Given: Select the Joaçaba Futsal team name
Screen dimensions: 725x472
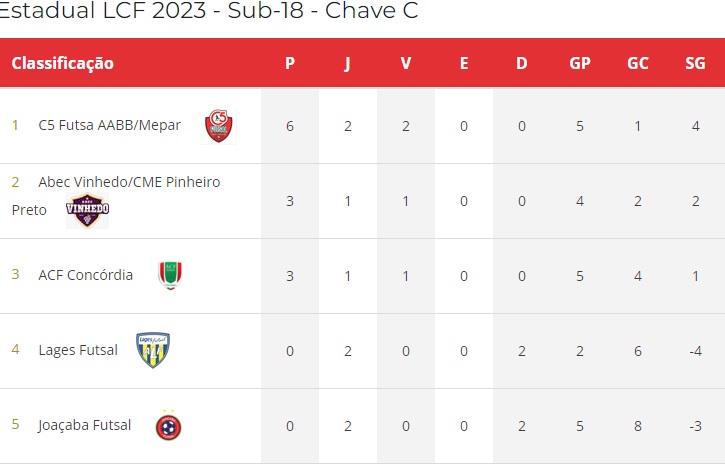Looking at the screenshot, I should pyautogui.click(x=85, y=425).
